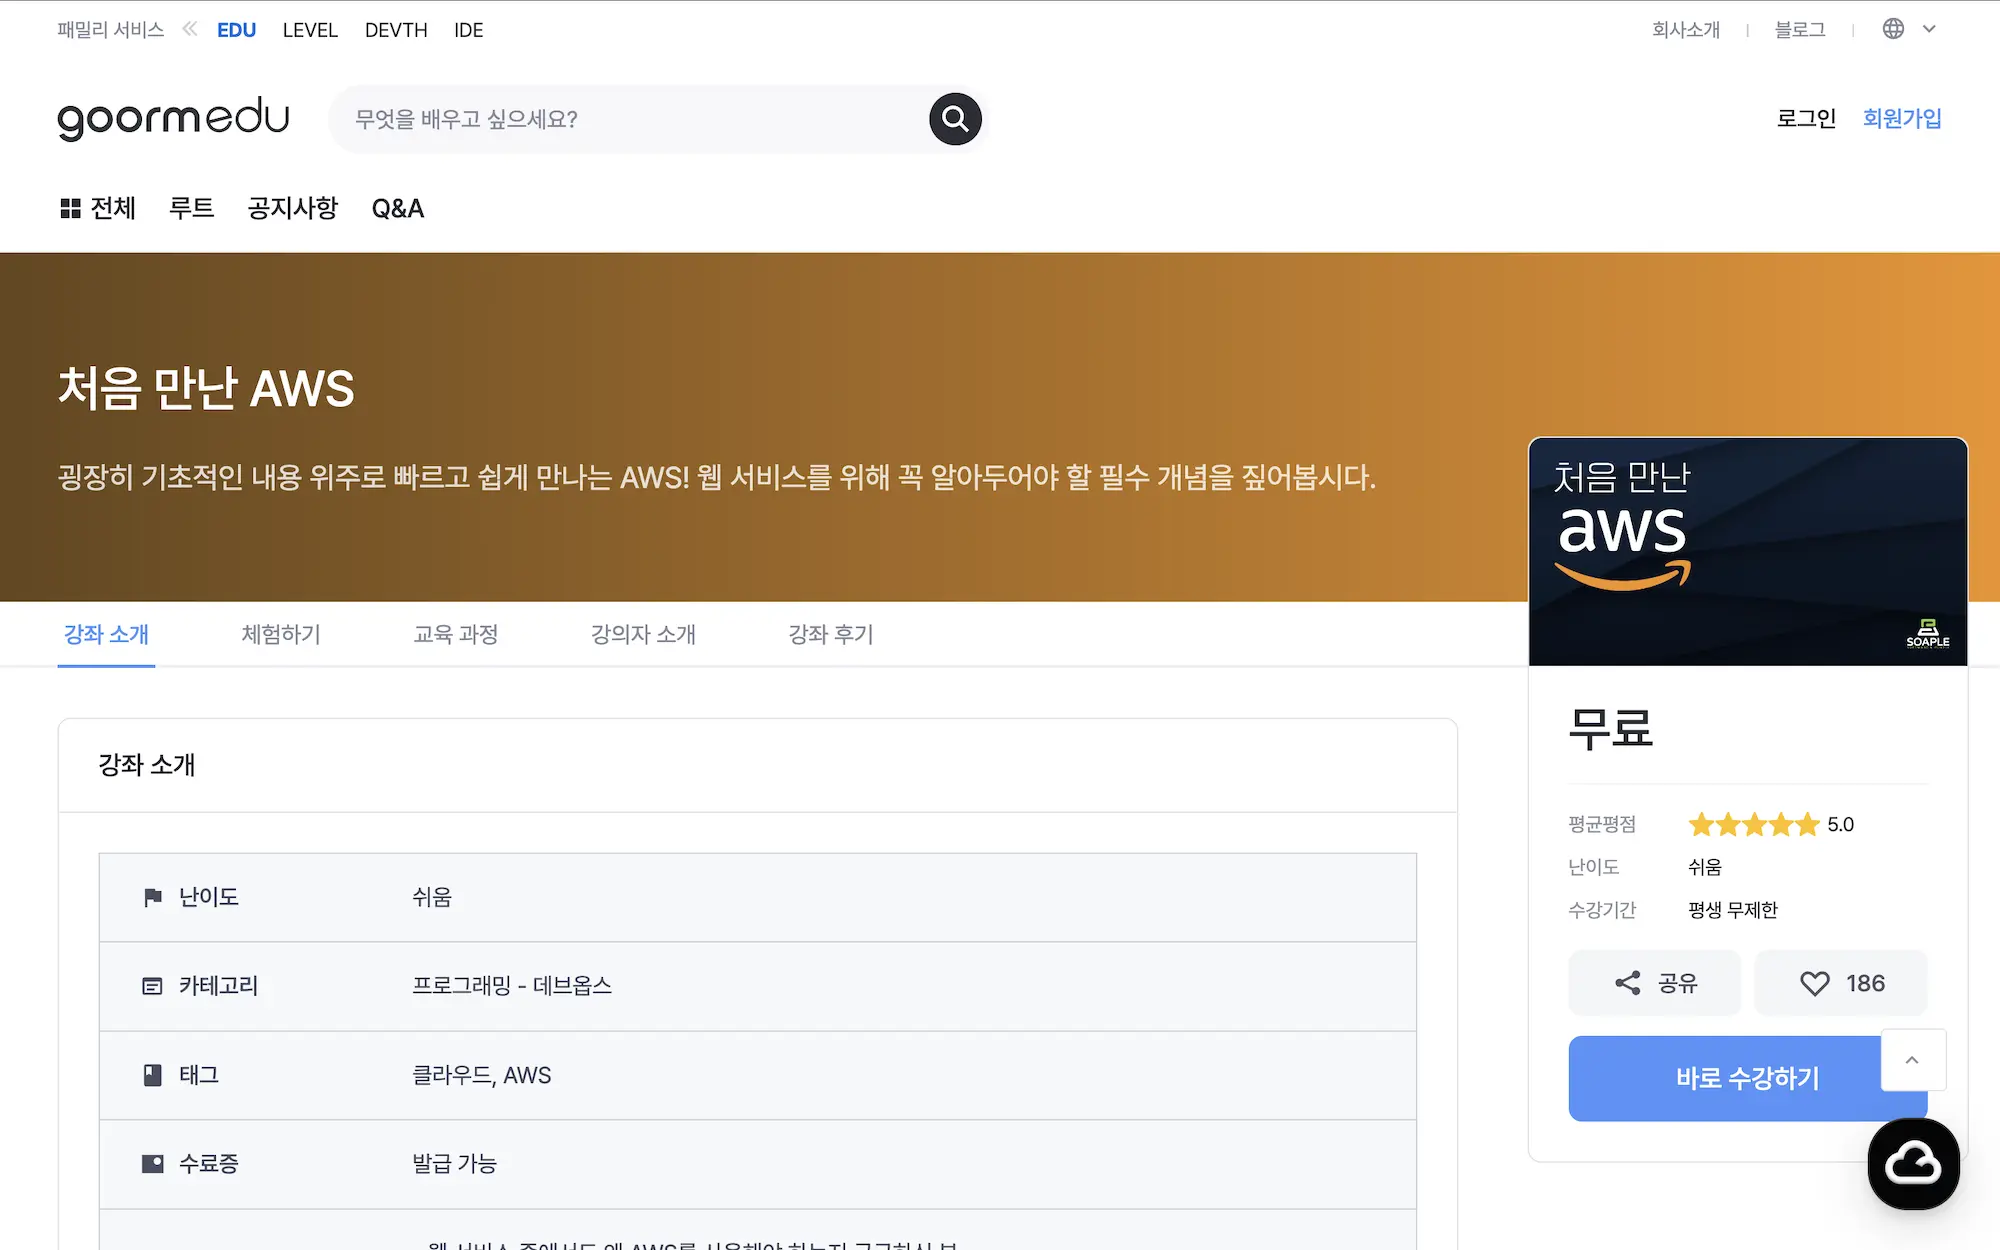This screenshot has height=1250, width=2000.
Task: Click the five-star average rating
Action: click(x=1753, y=825)
